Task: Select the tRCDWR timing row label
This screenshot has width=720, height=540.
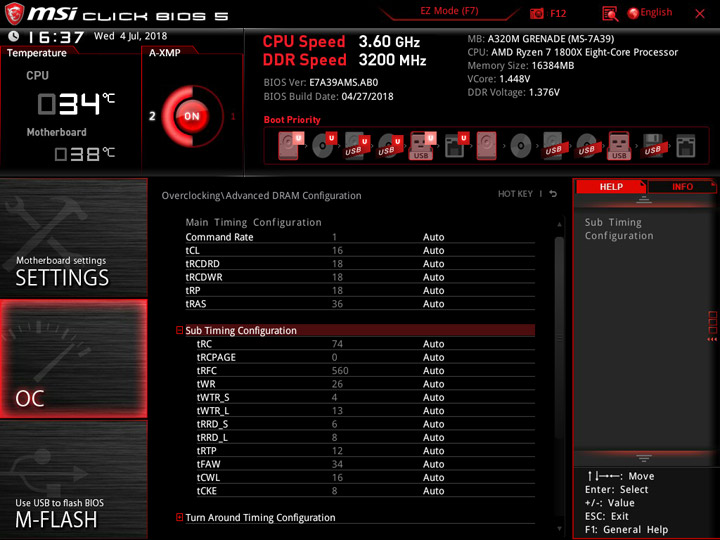Action: click(x=204, y=277)
